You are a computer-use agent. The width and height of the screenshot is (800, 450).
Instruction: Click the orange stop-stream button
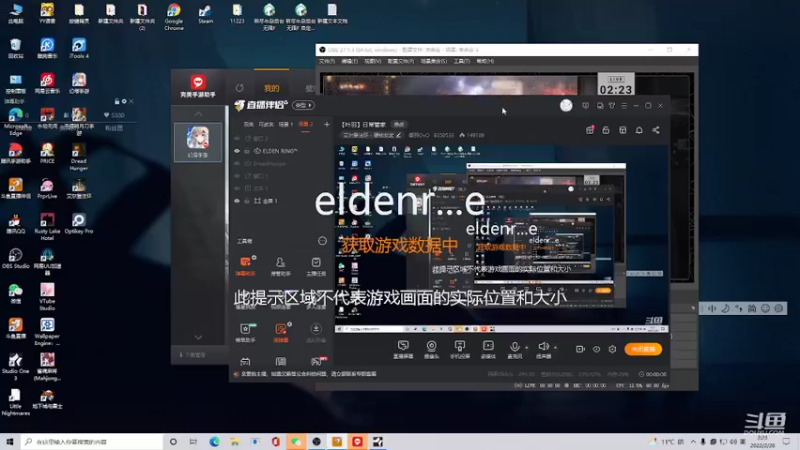pyautogui.click(x=643, y=349)
